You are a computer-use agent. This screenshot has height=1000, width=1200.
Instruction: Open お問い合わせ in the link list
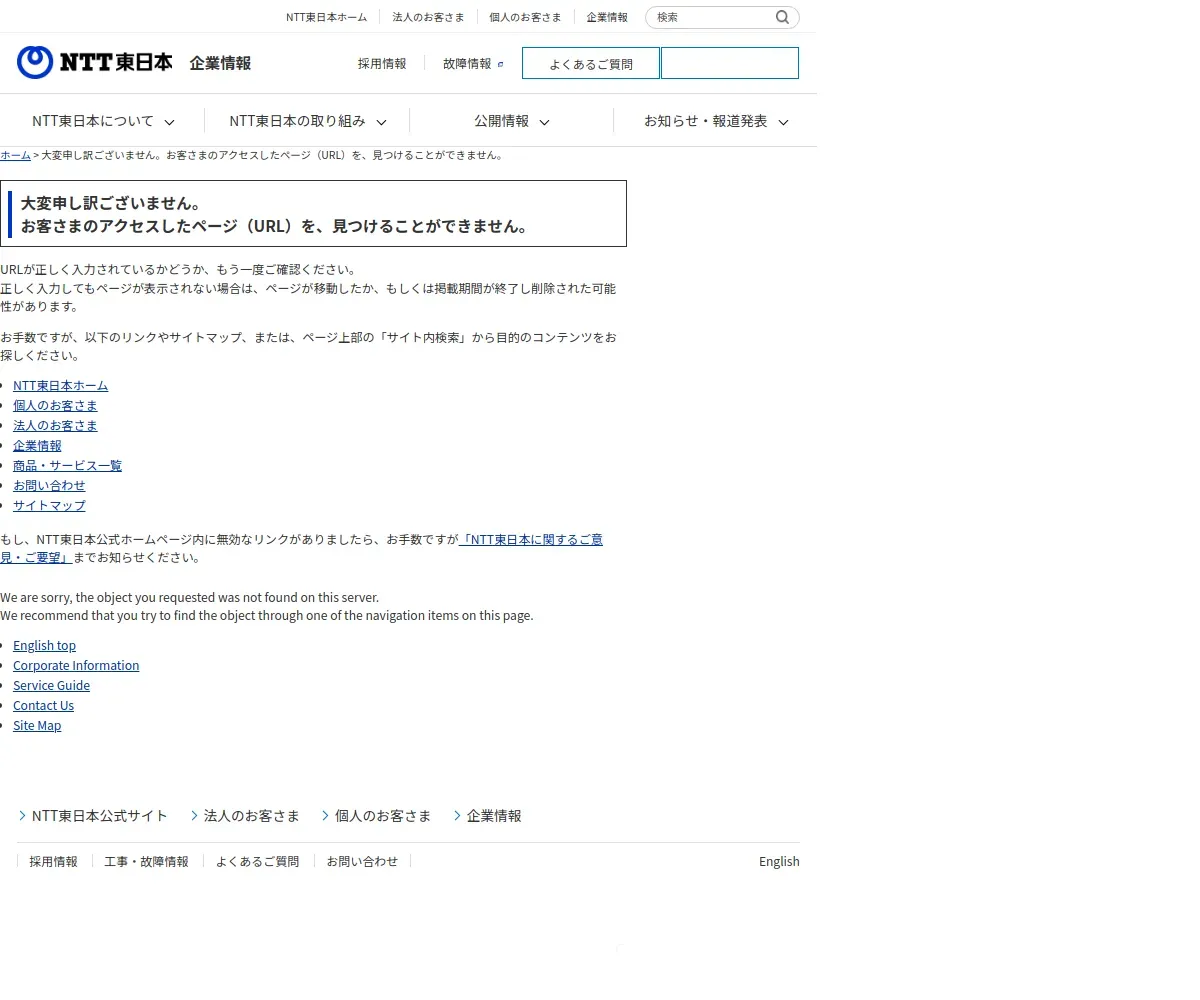pyautogui.click(x=49, y=485)
